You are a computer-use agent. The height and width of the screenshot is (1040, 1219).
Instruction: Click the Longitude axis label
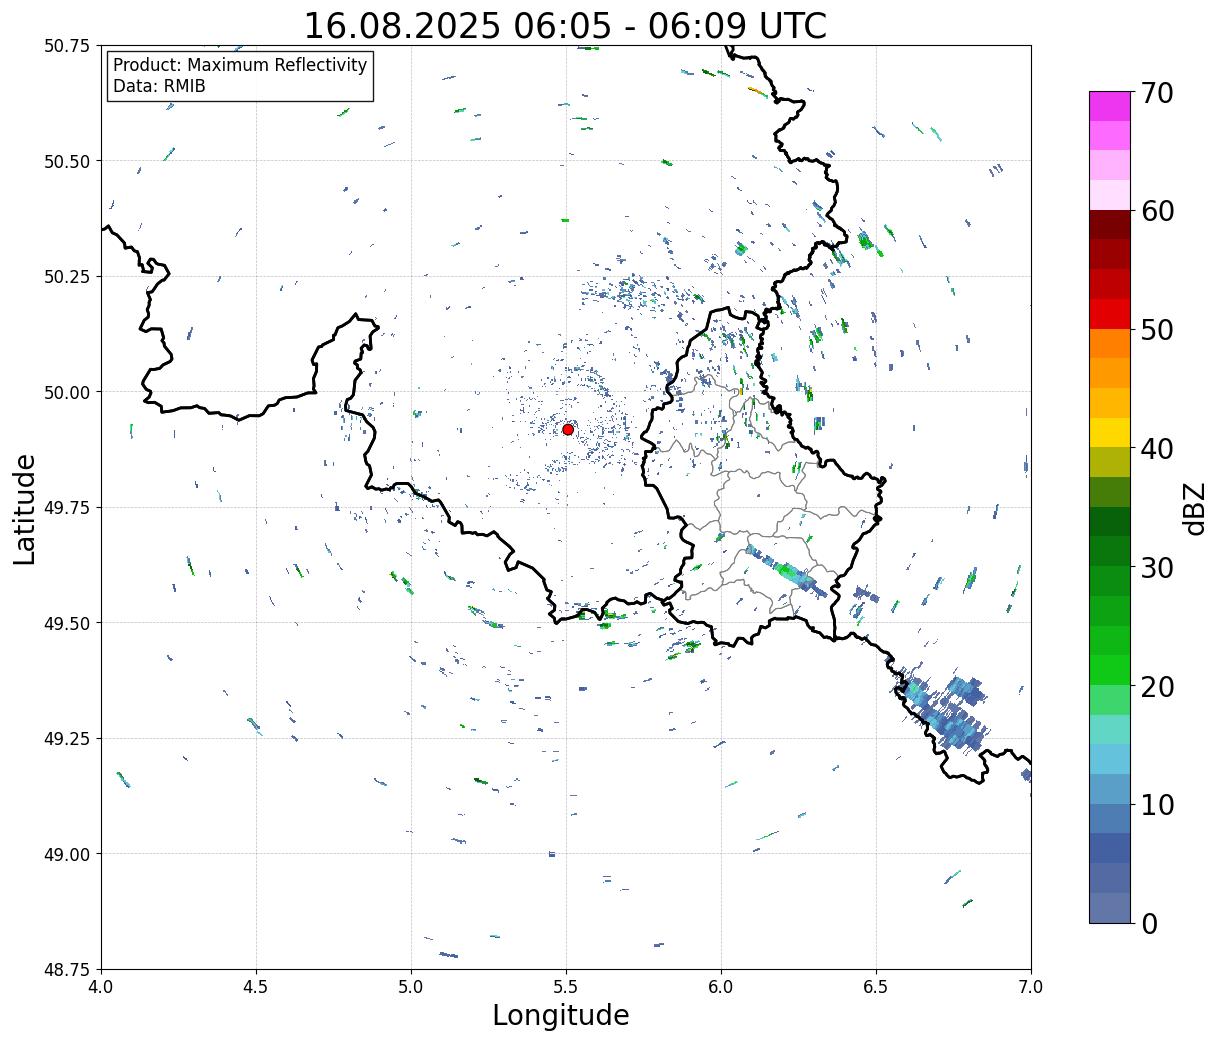[560, 1015]
